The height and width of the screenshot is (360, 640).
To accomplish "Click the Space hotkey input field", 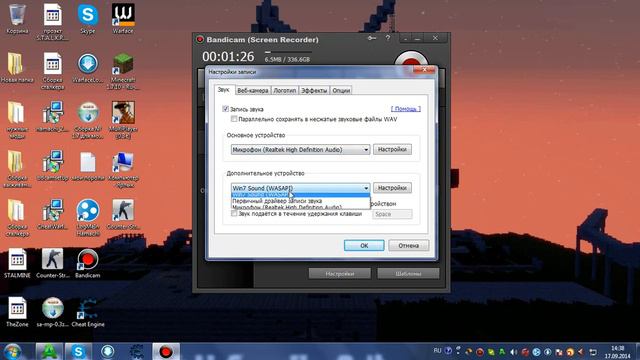I will pyautogui.click(x=392, y=214).
